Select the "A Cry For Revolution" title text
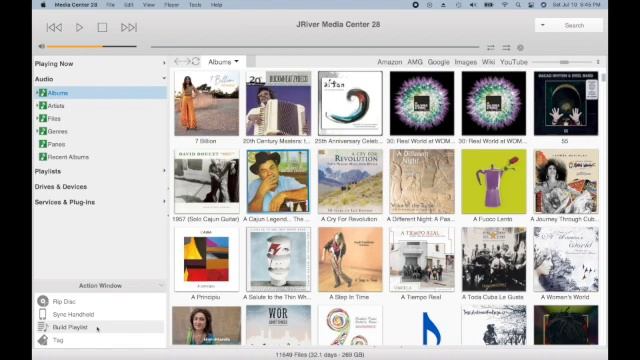Image resolution: width=640 pixels, height=360 pixels. click(x=349, y=219)
